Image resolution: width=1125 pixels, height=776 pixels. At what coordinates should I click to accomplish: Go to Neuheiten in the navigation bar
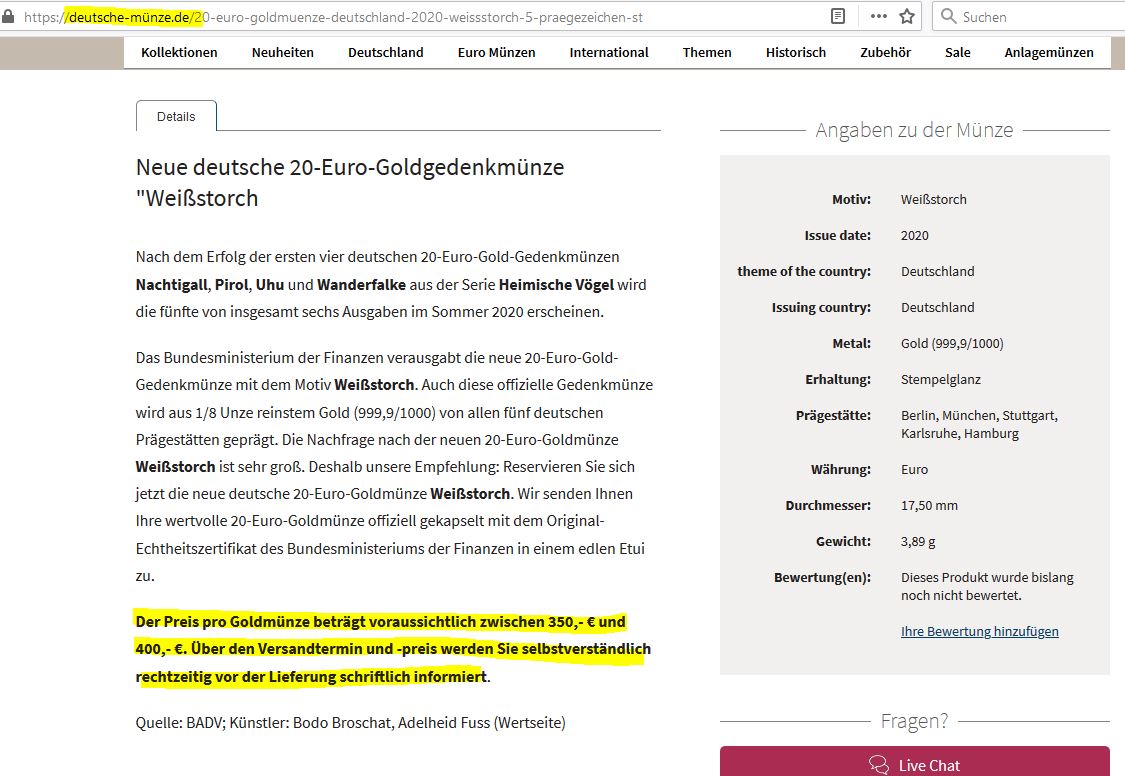pos(282,53)
